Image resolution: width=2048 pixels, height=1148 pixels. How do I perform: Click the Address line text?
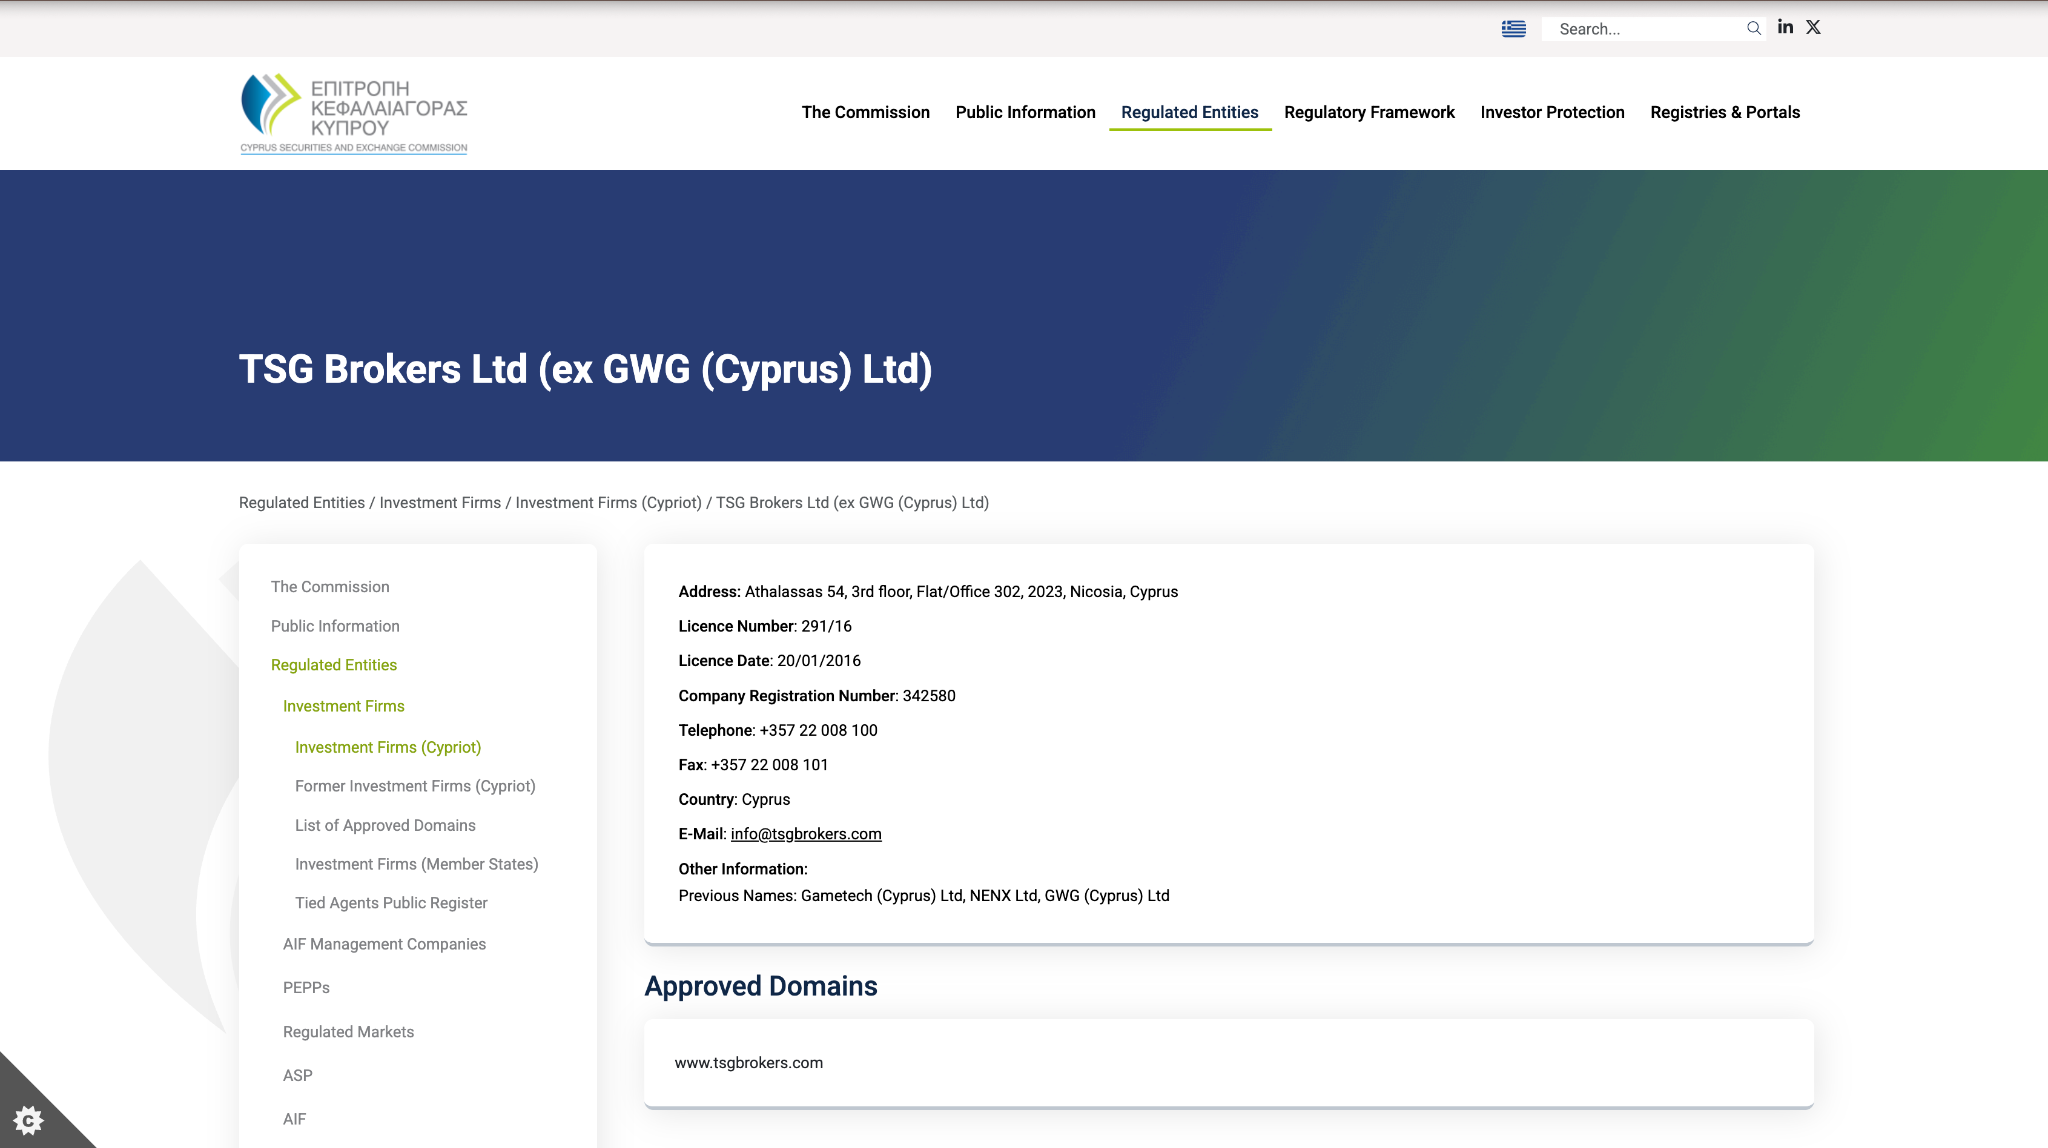pyautogui.click(x=928, y=592)
